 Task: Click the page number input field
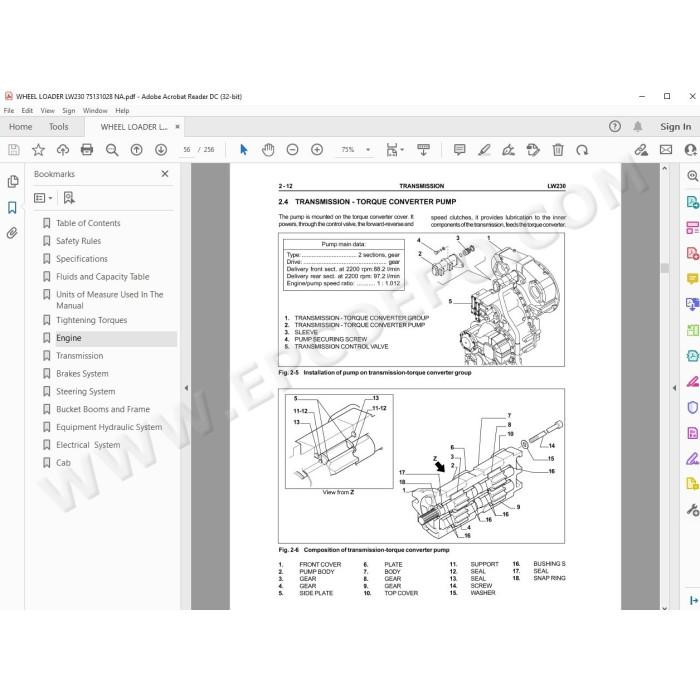click(187, 150)
